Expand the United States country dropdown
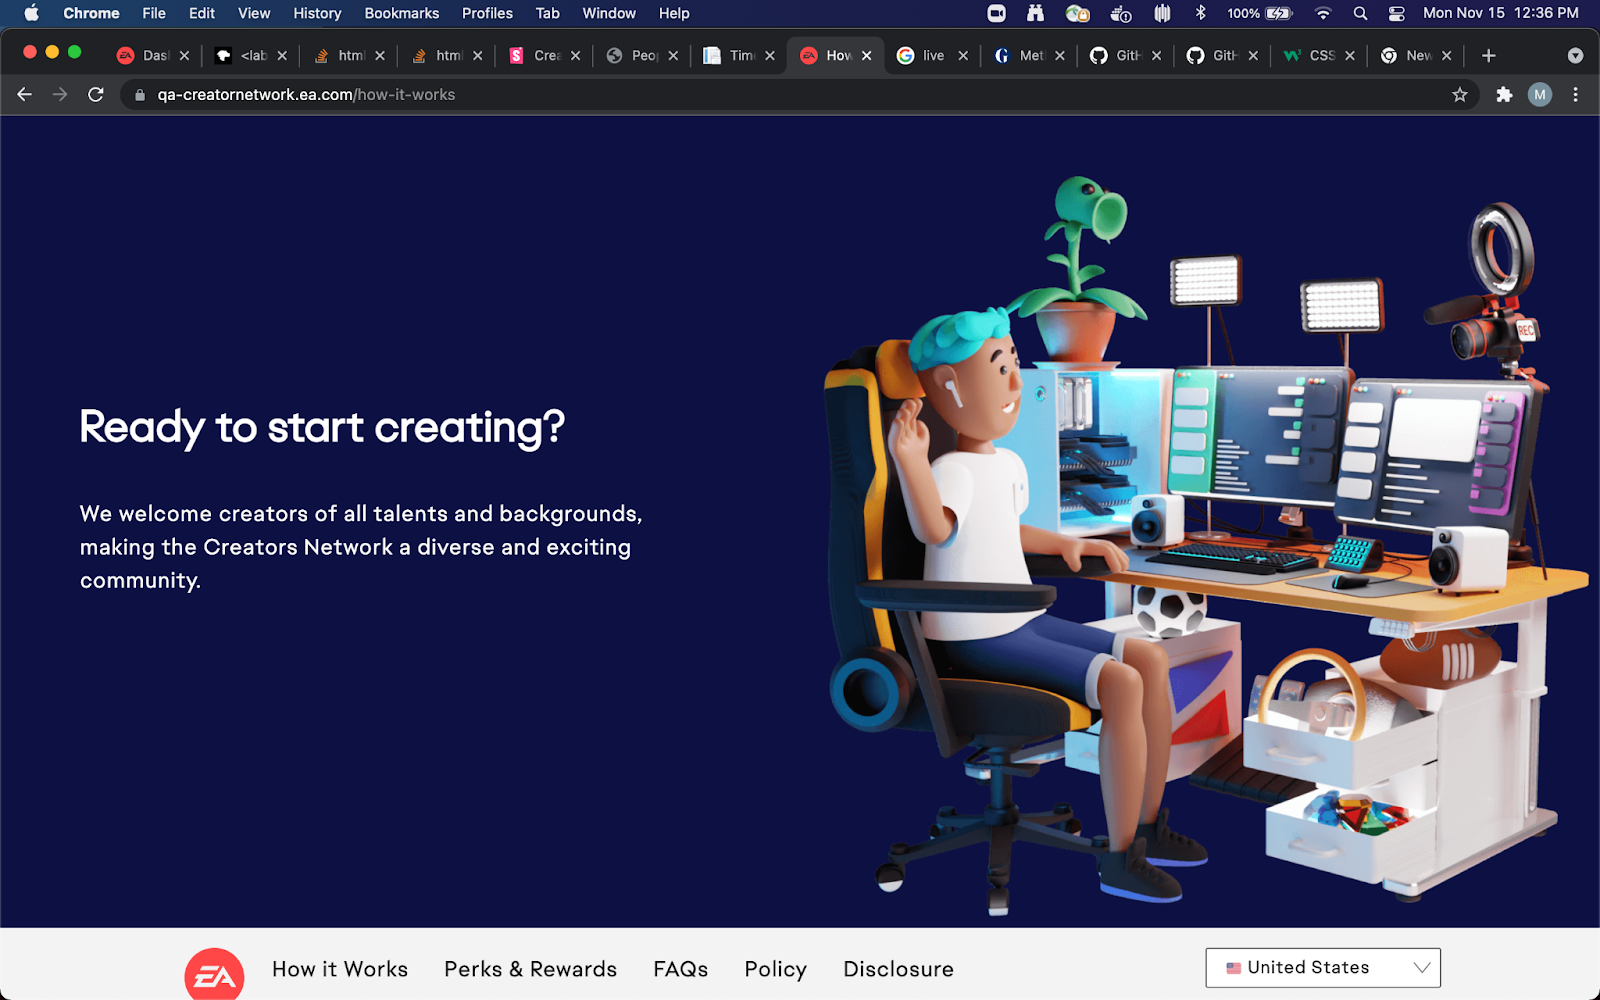1600x1000 pixels. pos(1323,968)
